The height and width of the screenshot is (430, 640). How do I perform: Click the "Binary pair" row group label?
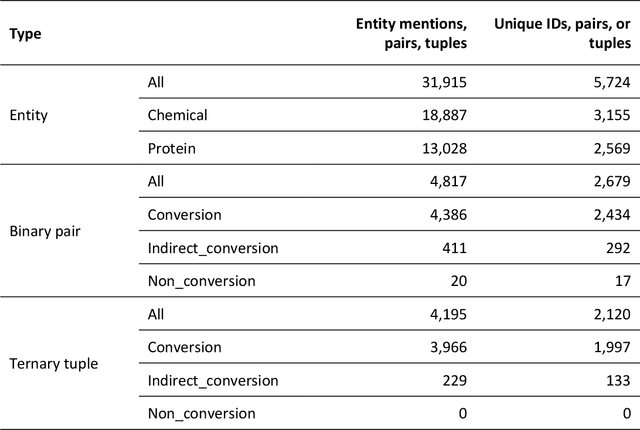44,231
